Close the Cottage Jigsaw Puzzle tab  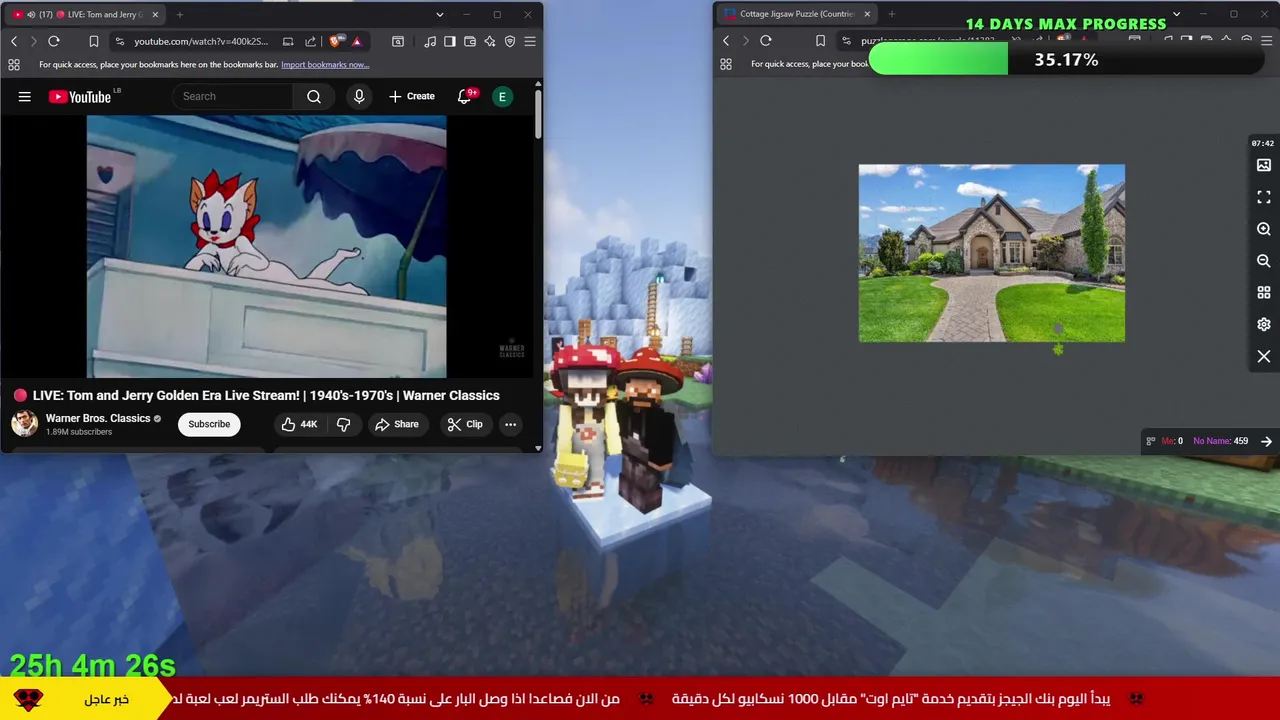867,14
